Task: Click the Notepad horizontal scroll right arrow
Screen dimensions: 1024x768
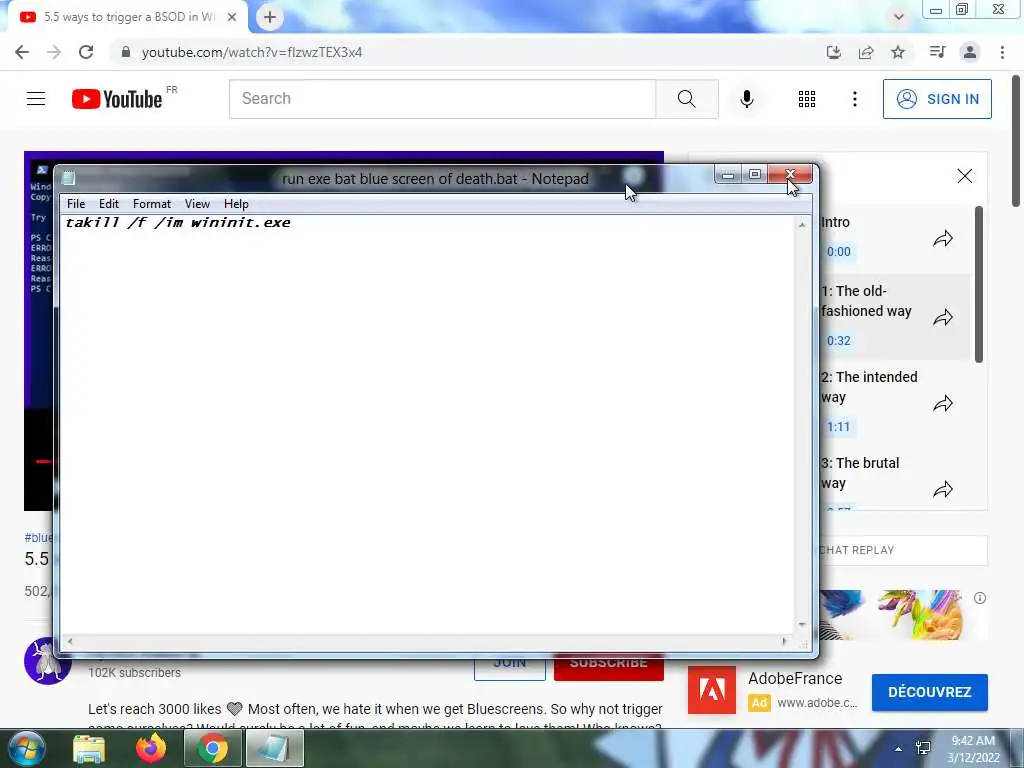Action: [784, 641]
